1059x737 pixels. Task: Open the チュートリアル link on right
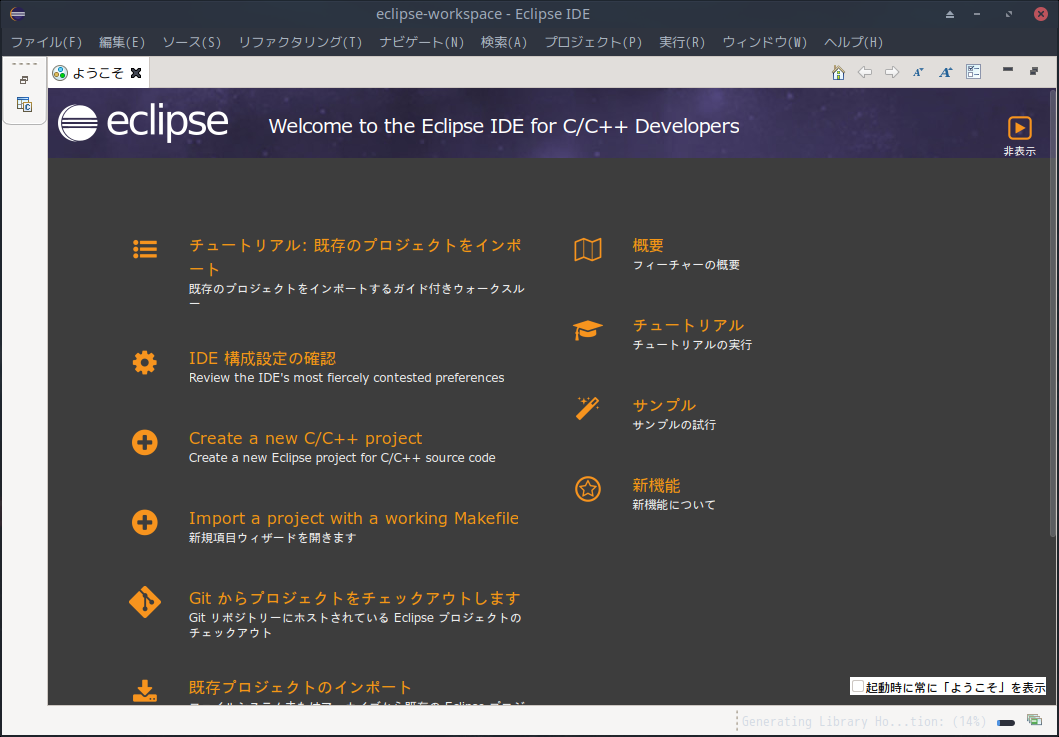(x=688, y=325)
